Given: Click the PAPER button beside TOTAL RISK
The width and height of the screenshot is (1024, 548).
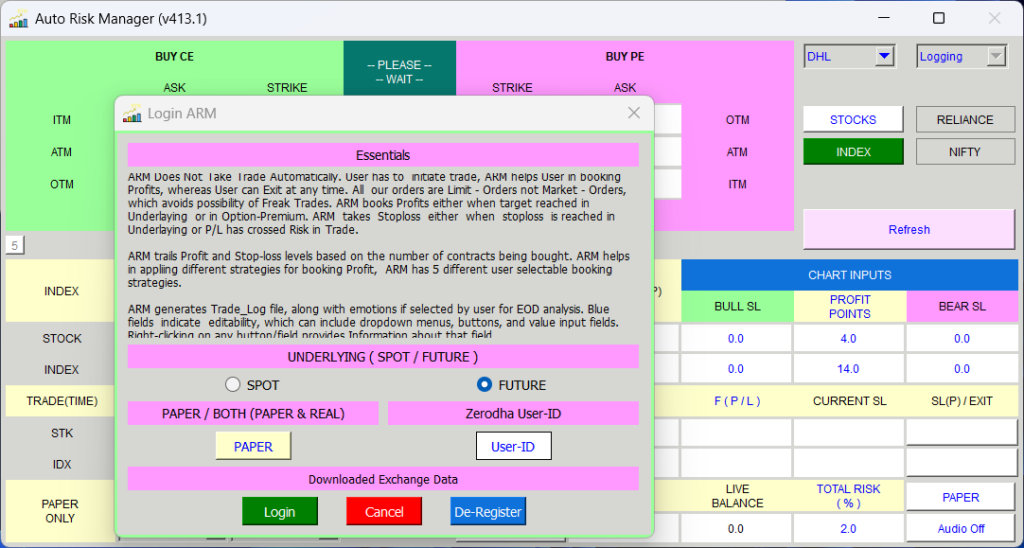Looking at the screenshot, I should tap(961, 497).
